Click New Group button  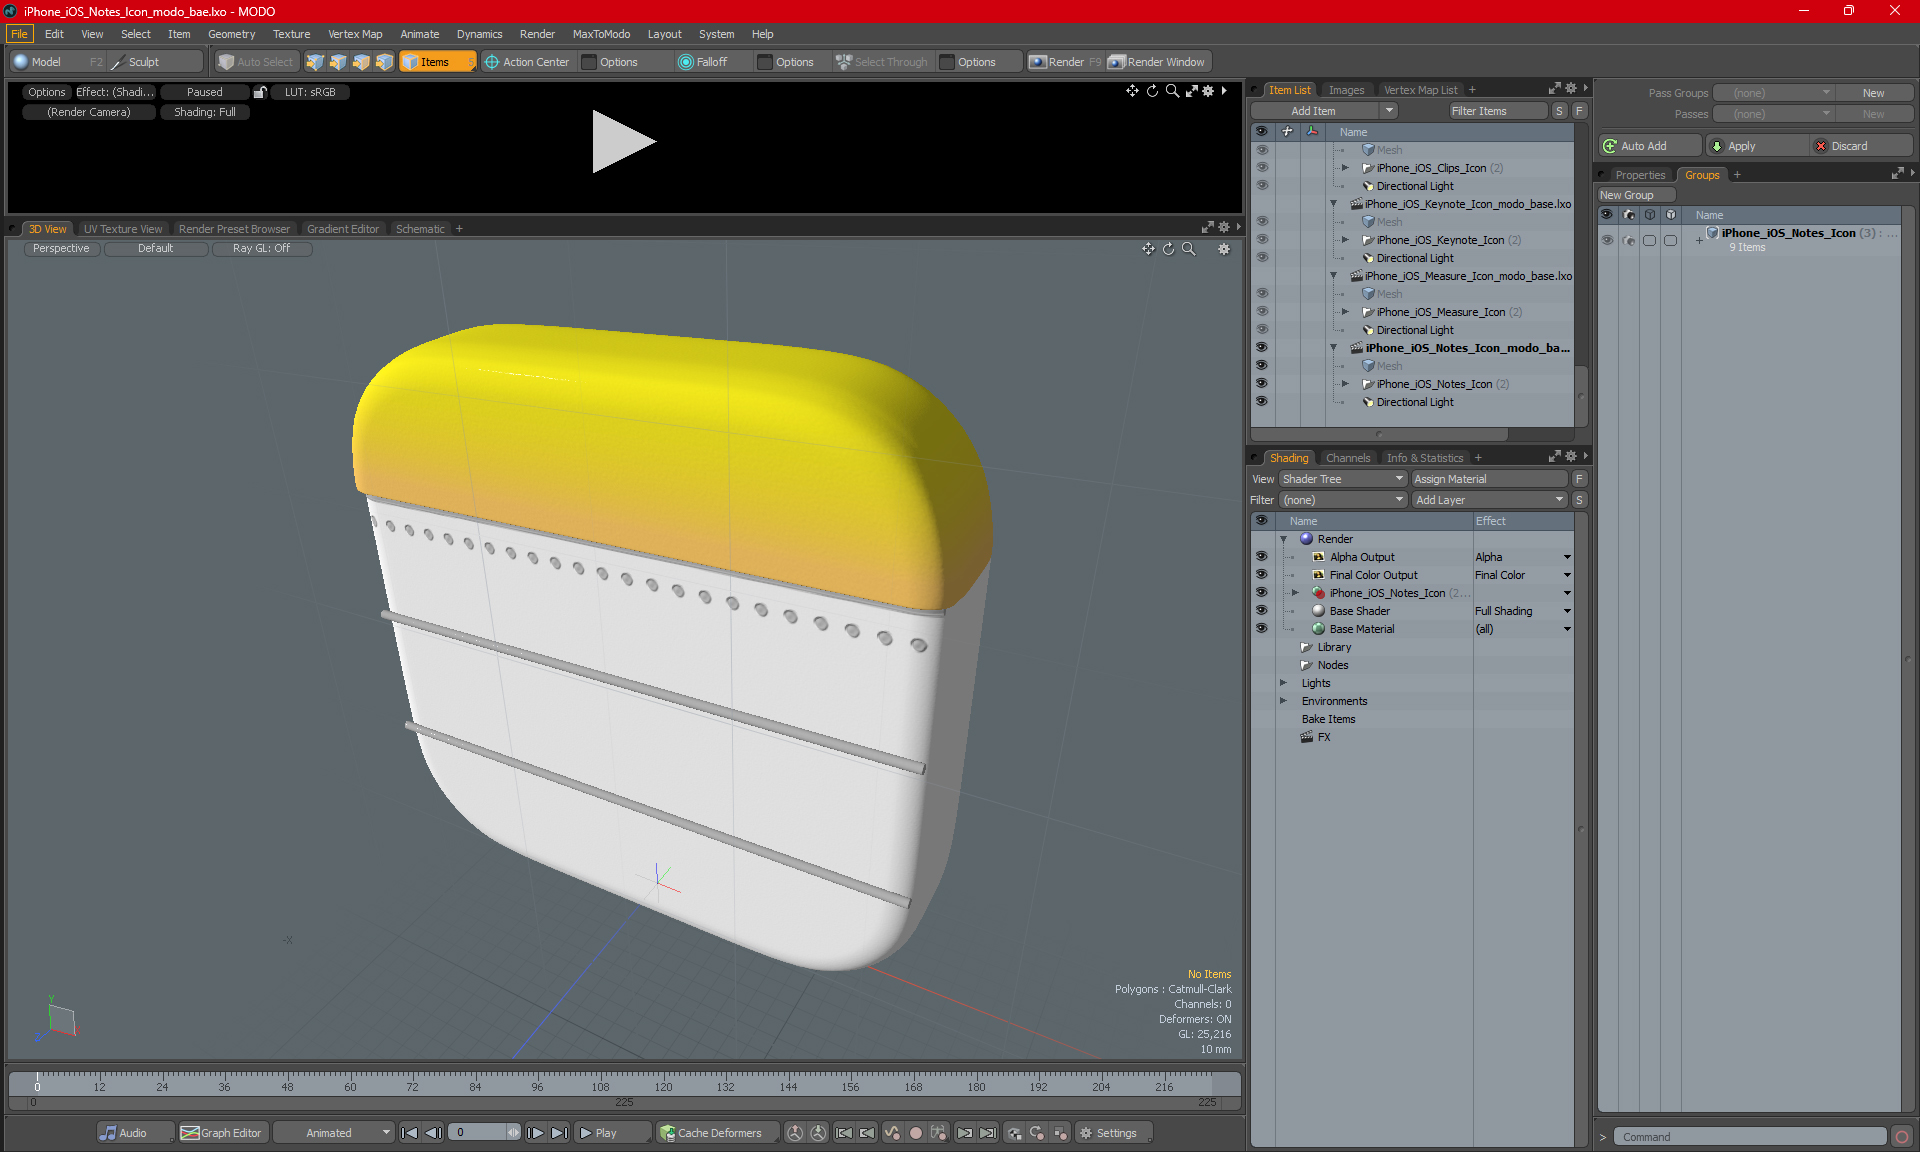click(x=1637, y=195)
